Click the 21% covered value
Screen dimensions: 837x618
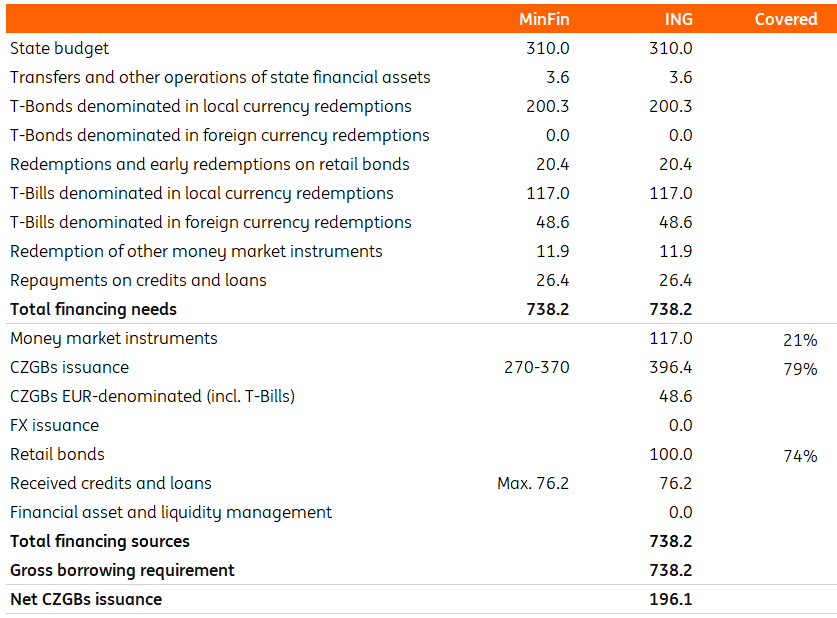click(800, 340)
